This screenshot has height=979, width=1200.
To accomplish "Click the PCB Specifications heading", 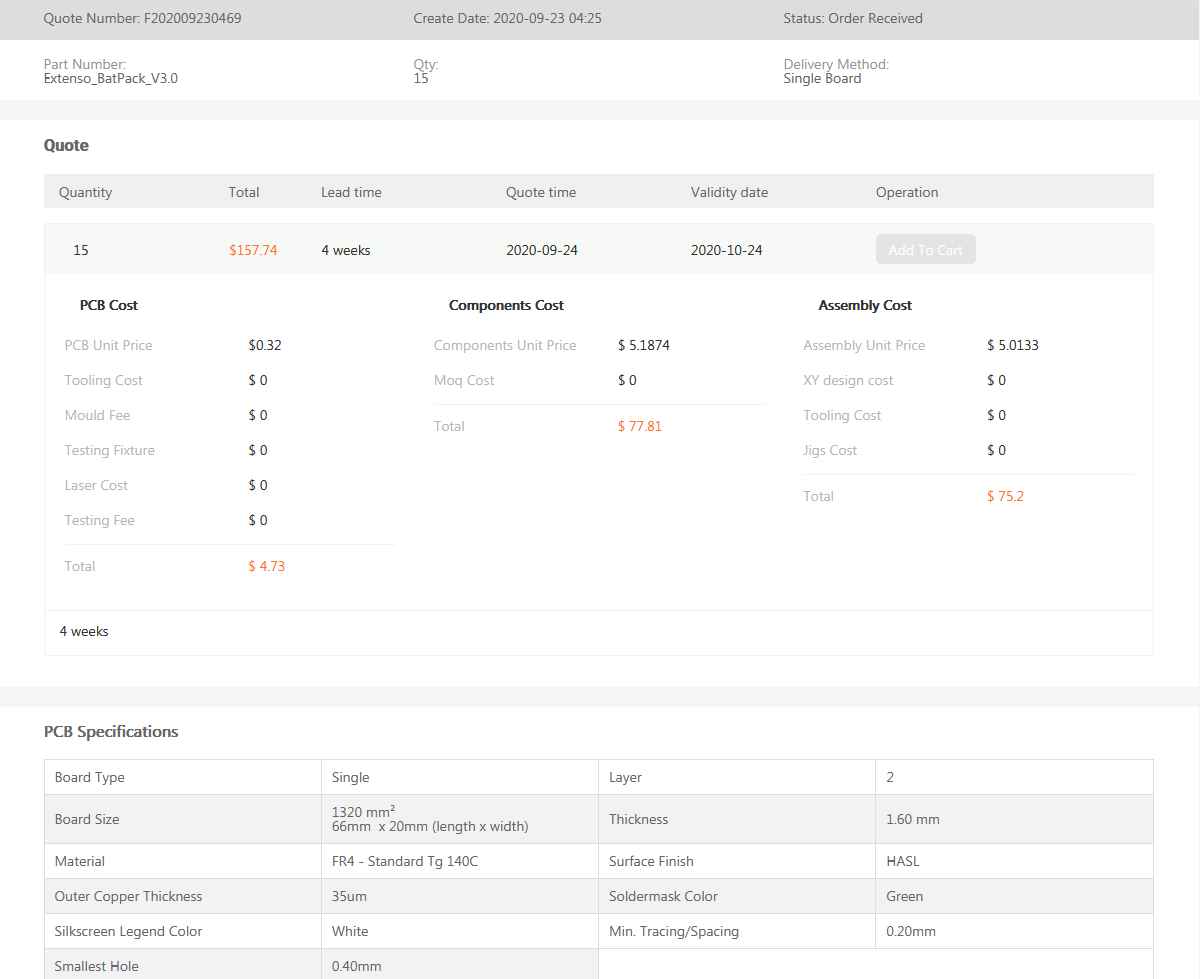I will point(111,731).
